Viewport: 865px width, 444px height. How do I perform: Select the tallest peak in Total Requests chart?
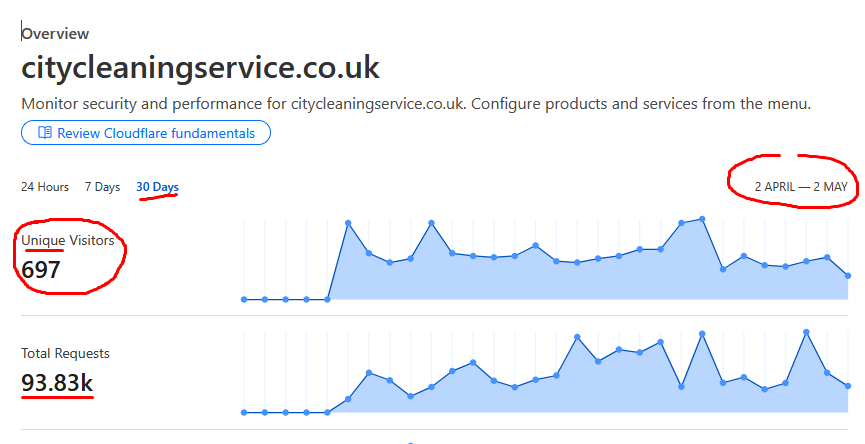[x=806, y=332]
